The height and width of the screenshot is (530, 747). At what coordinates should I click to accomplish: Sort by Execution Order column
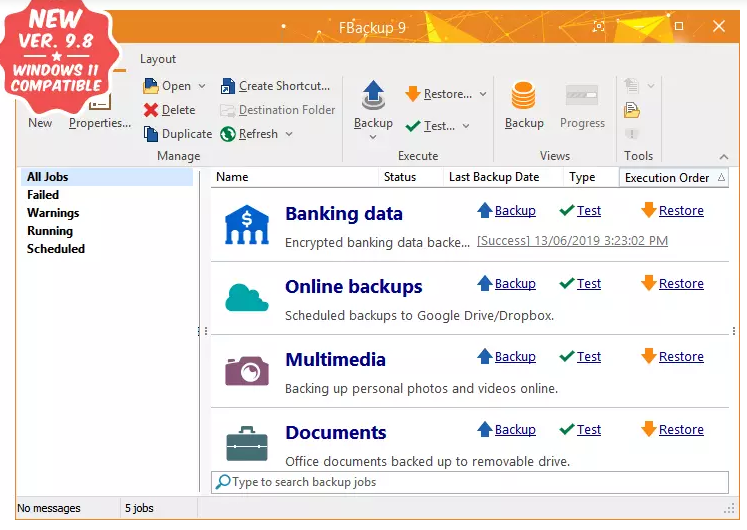674,177
